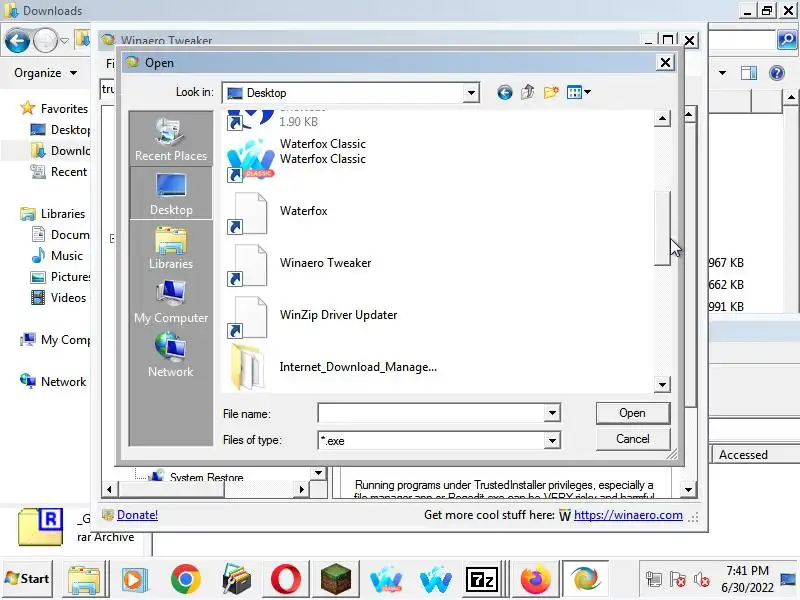The height and width of the screenshot is (600, 800).
Task: Open the Donate! link
Action: click(137, 515)
